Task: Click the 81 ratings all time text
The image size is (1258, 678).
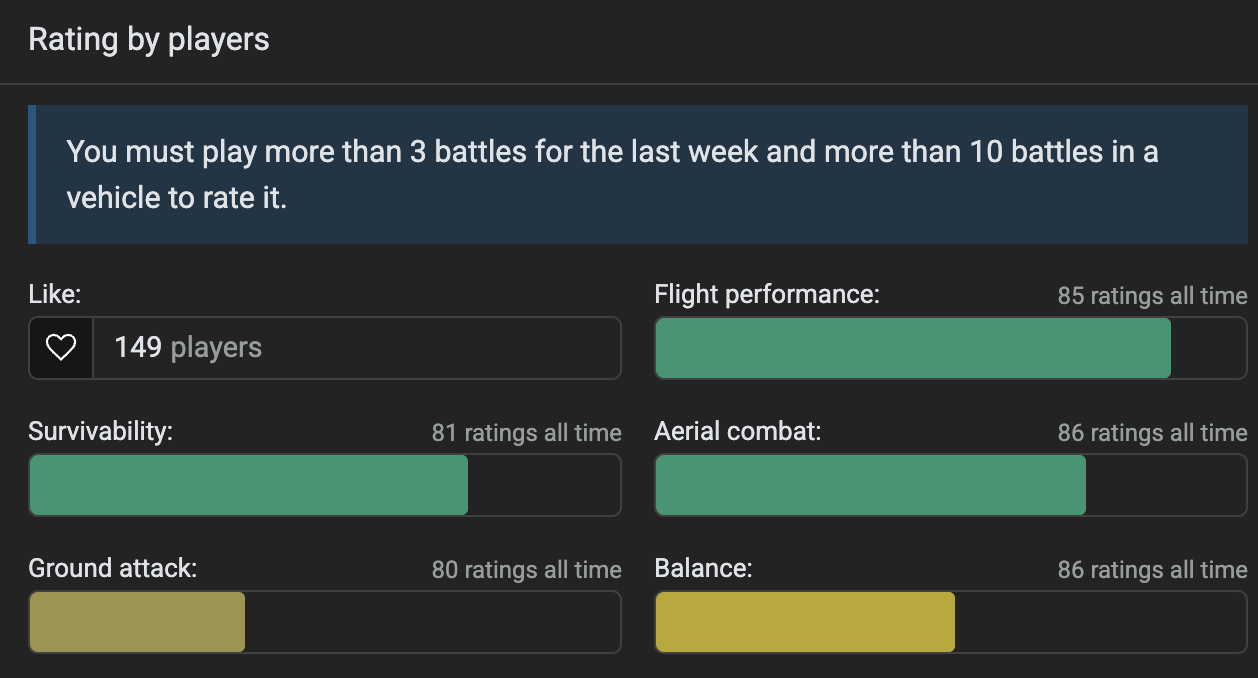Action: [526, 433]
